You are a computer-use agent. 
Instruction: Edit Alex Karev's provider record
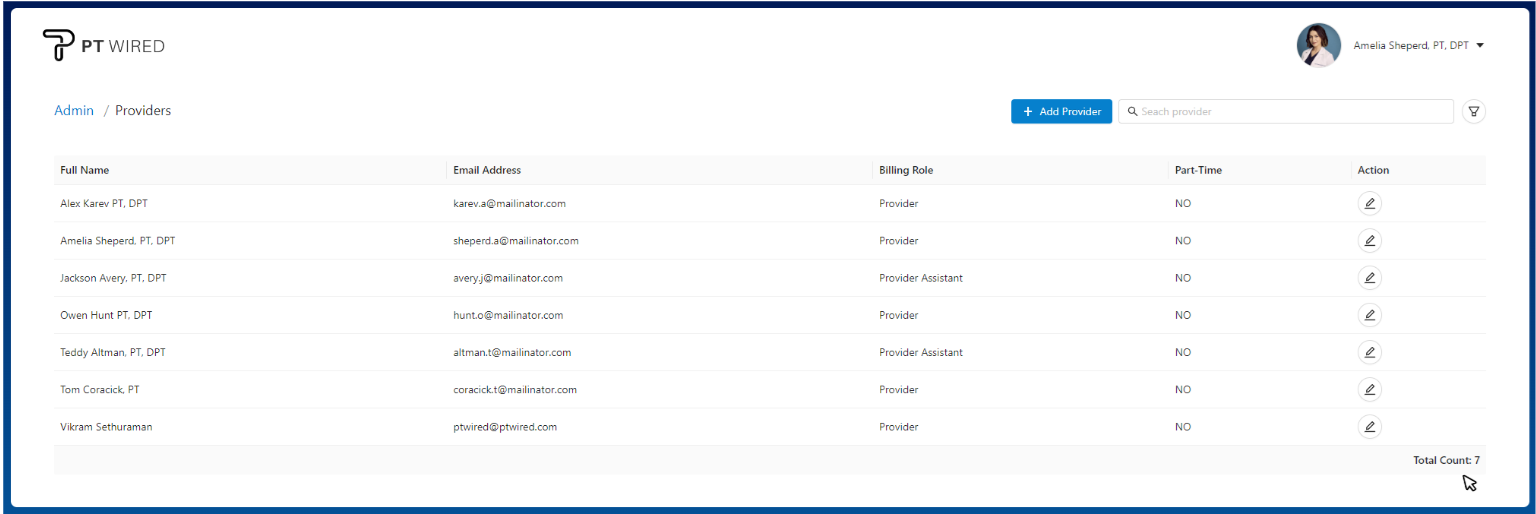coord(1369,204)
